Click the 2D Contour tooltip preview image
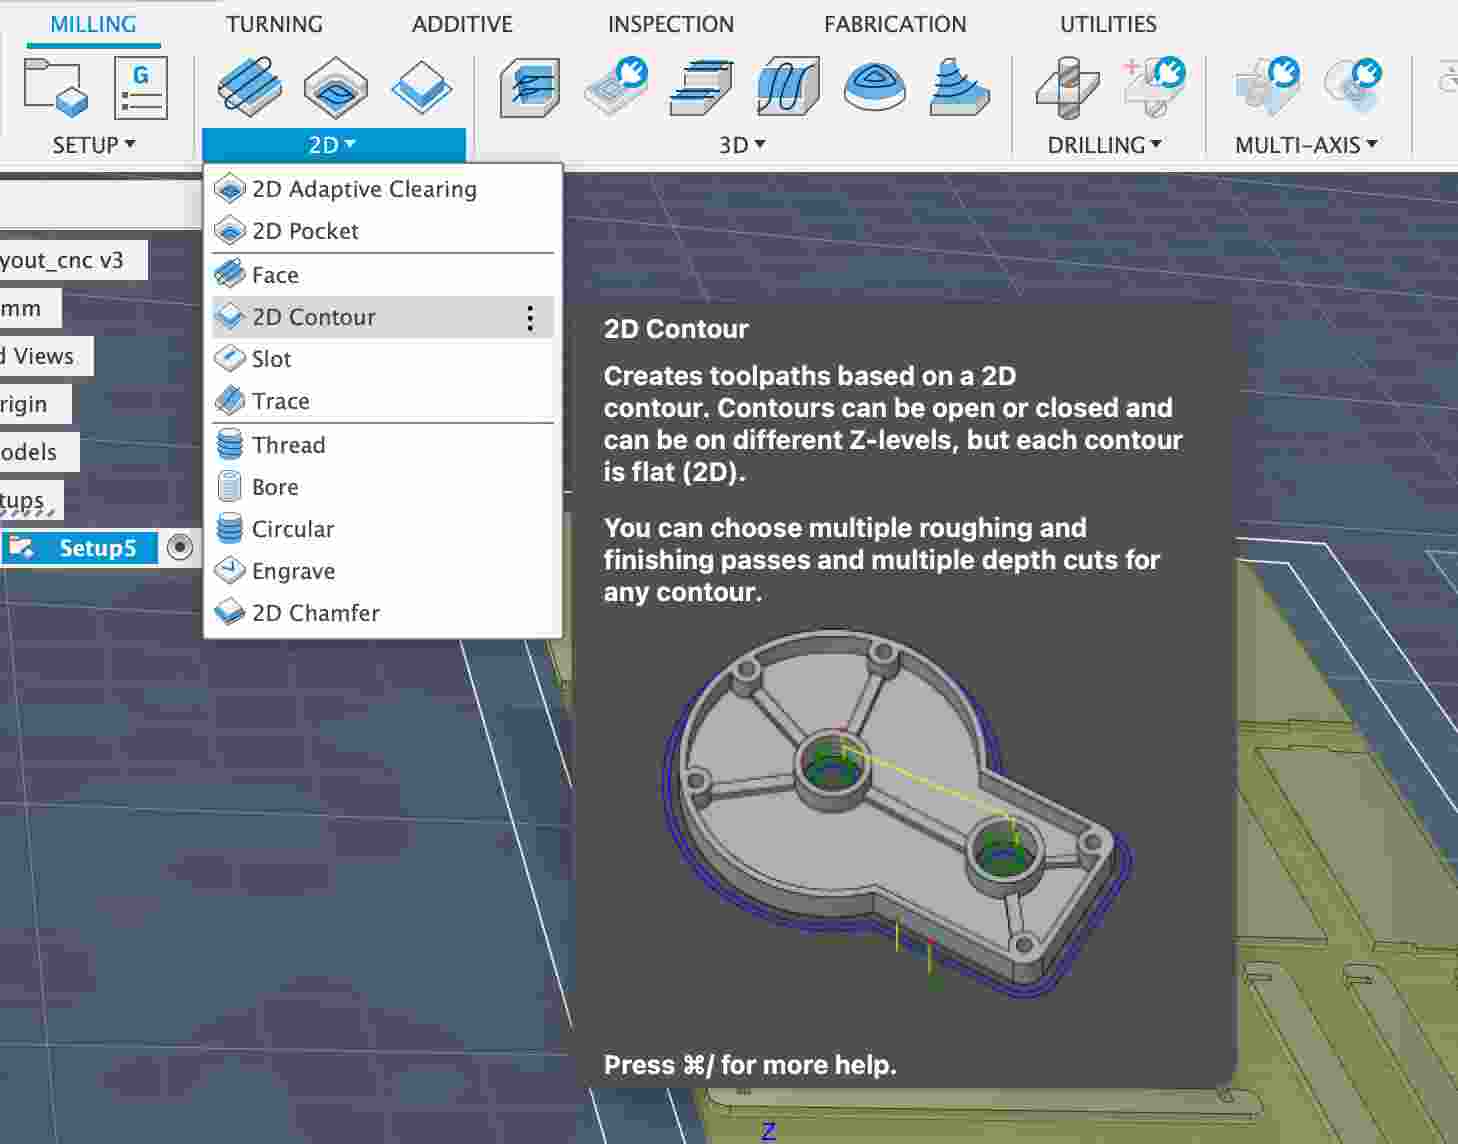This screenshot has width=1458, height=1144. coord(897,812)
